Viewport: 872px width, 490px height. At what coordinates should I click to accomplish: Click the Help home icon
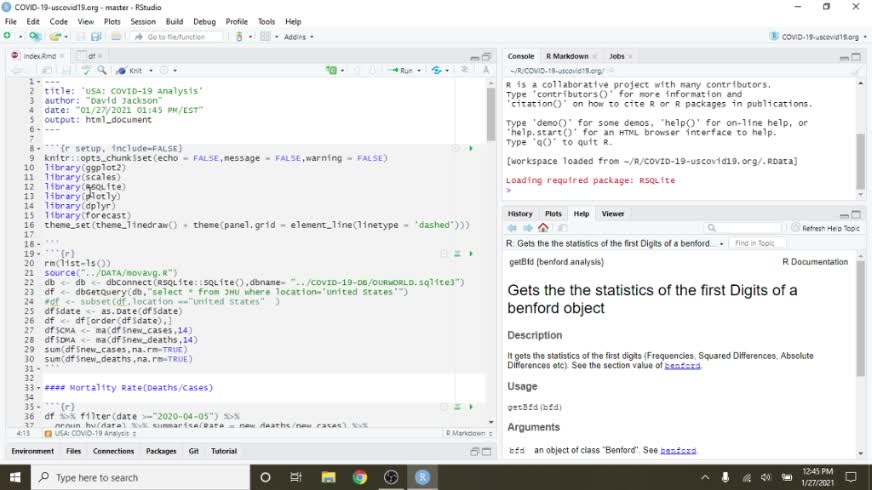click(543, 227)
